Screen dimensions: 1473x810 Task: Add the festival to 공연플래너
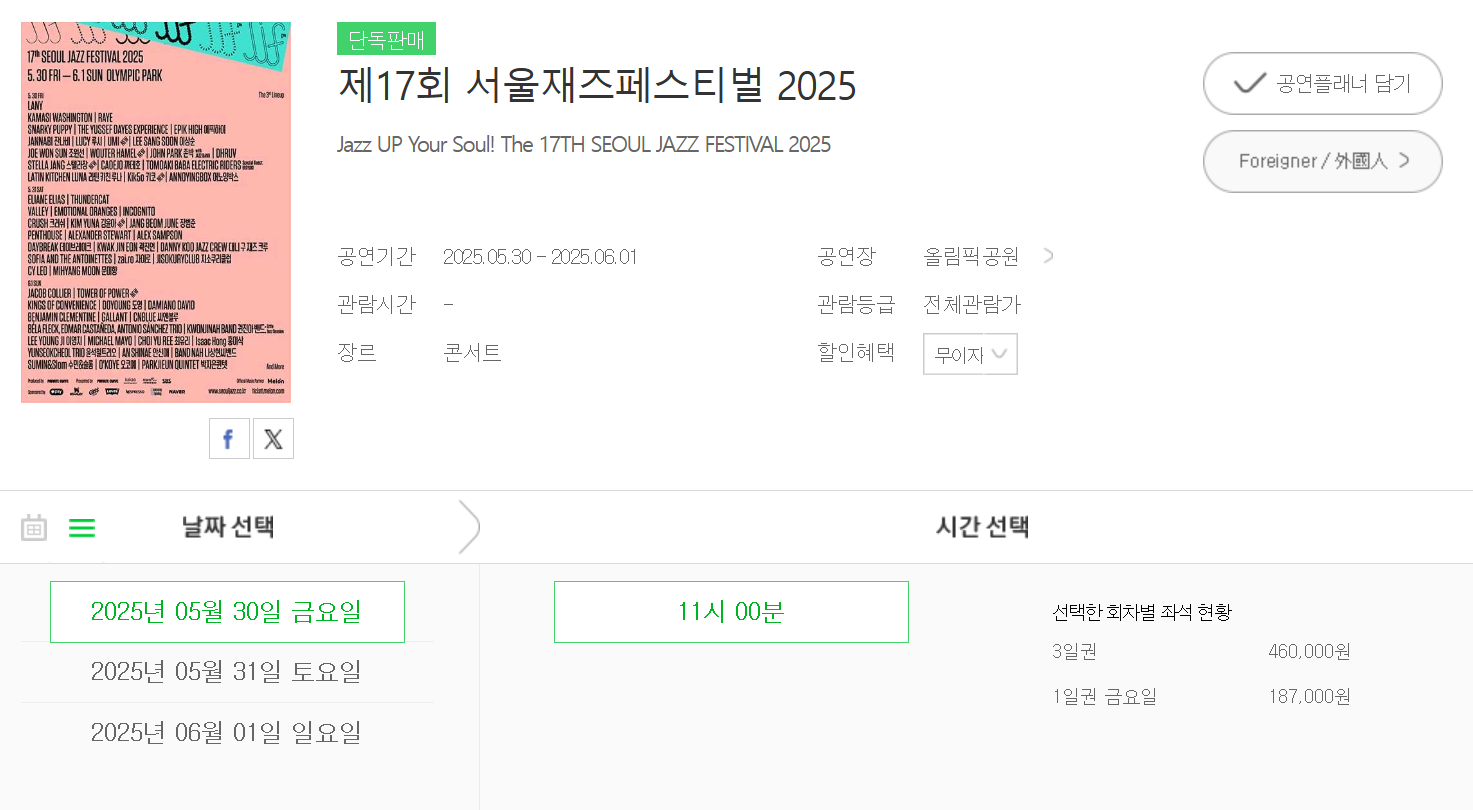[x=1323, y=84]
